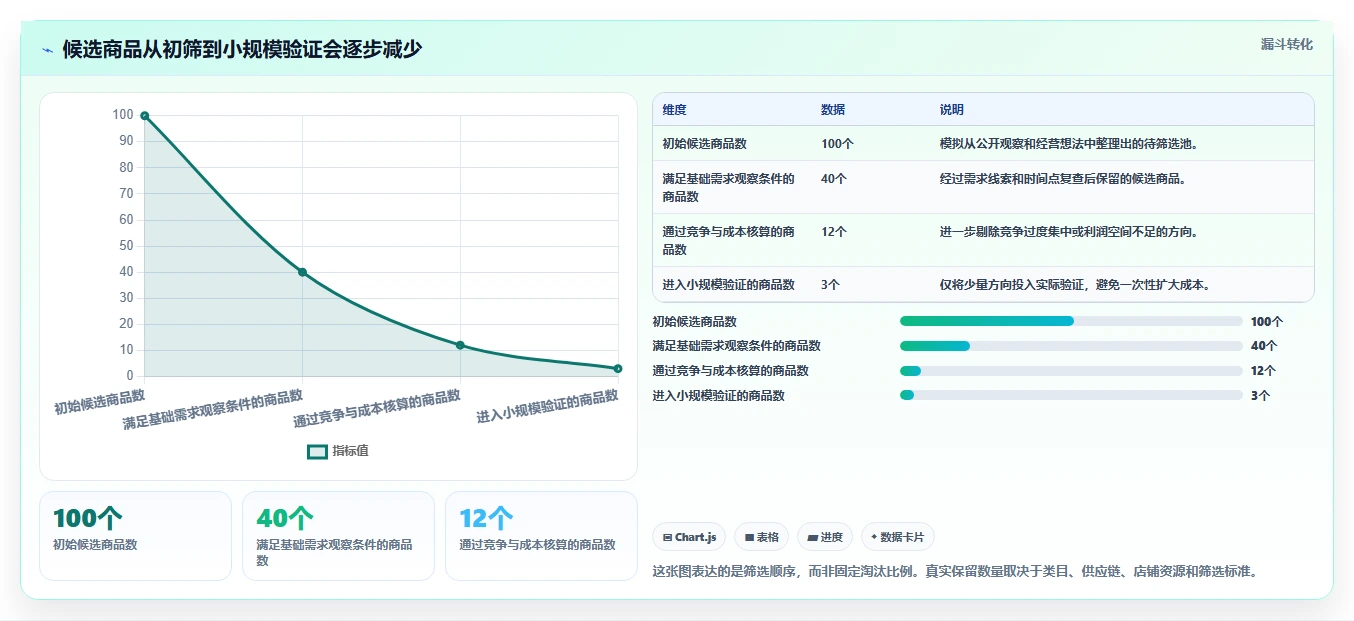
Task: Click the y-axis tick label 0
Action: pos(129,376)
